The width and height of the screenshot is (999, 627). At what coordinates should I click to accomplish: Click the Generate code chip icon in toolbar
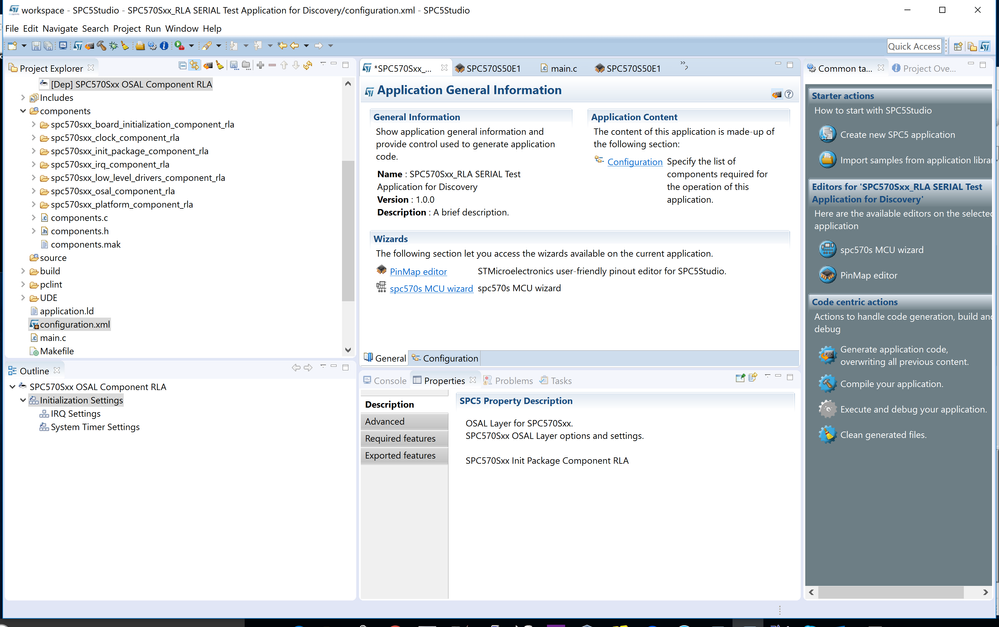tap(90, 46)
